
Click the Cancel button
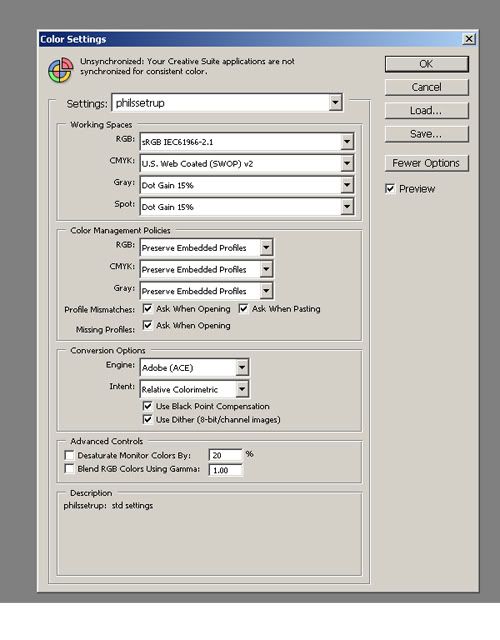(x=427, y=87)
